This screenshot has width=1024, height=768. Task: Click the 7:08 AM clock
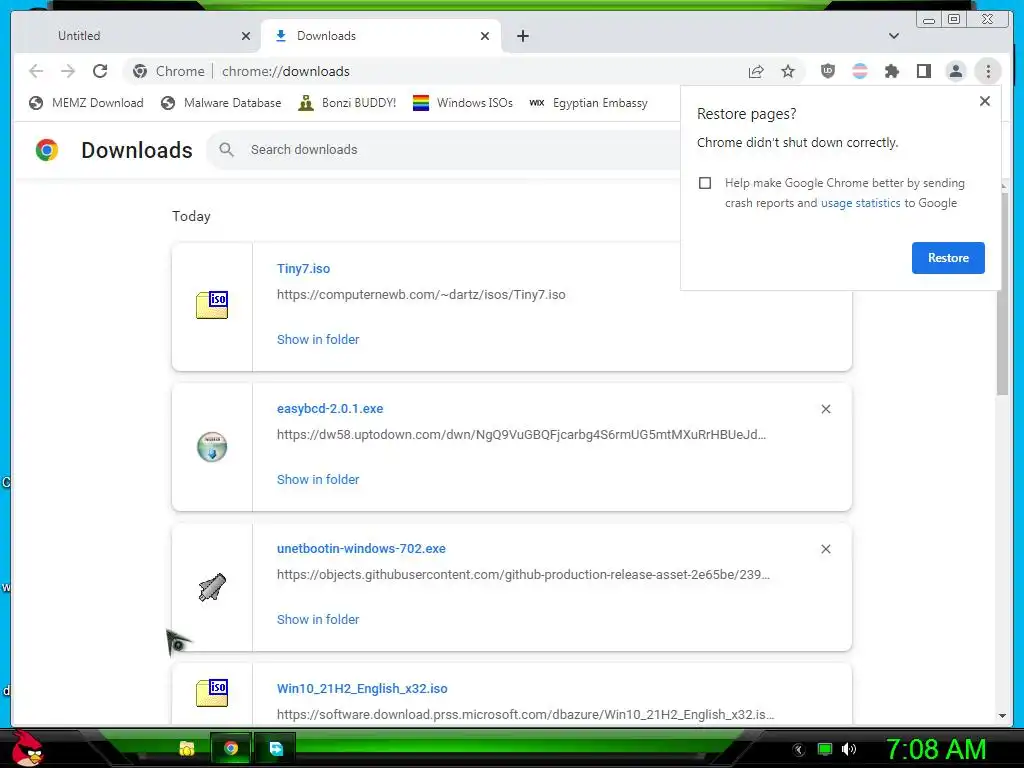(x=935, y=749)
